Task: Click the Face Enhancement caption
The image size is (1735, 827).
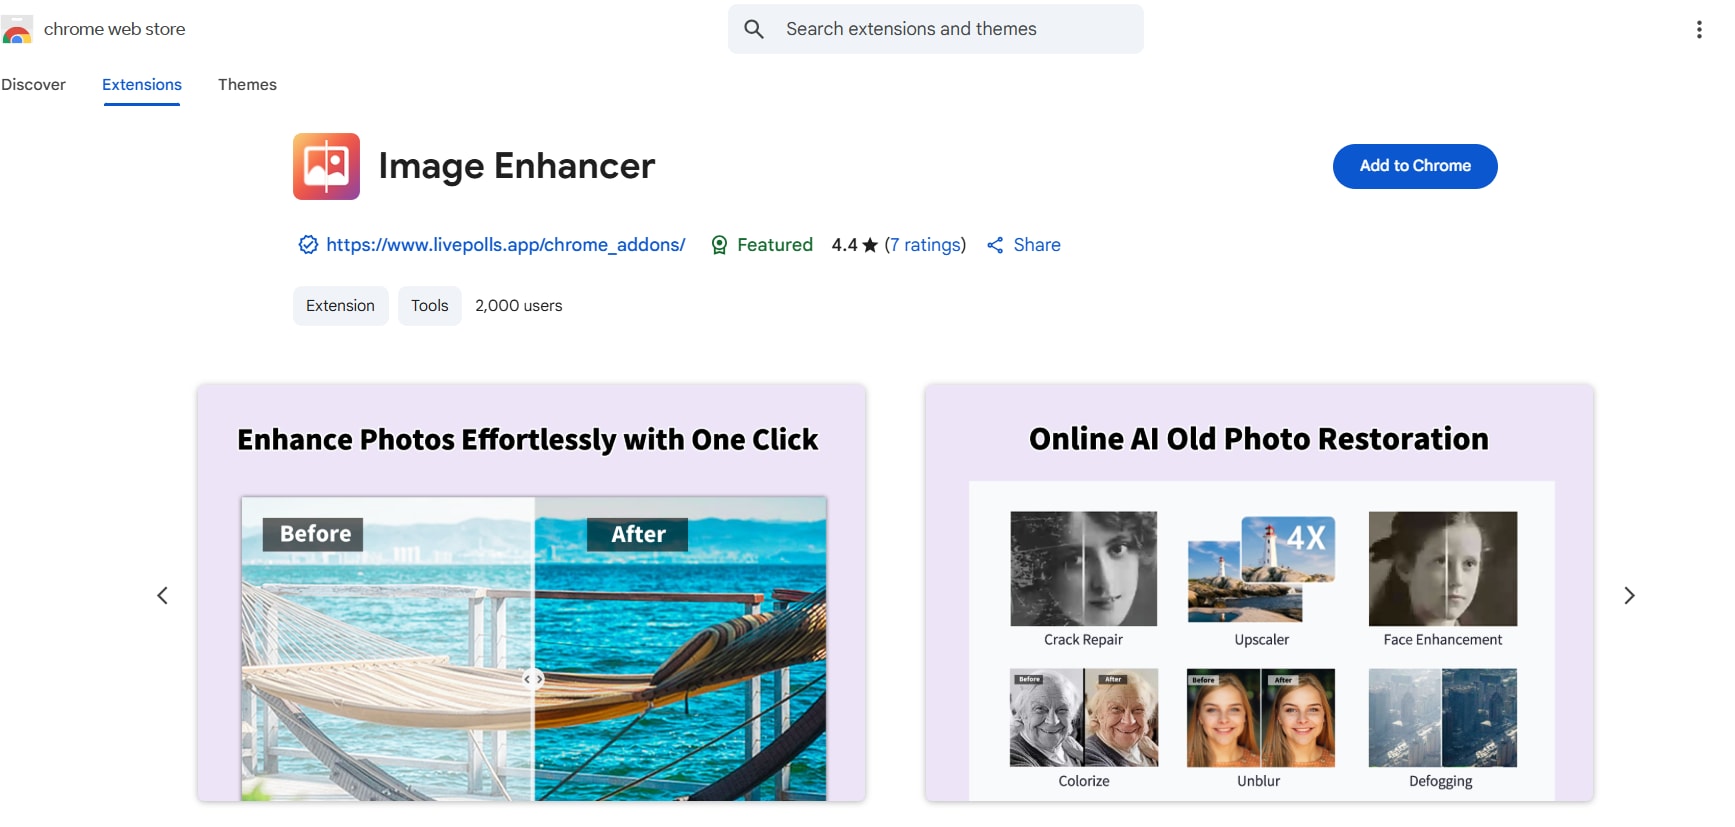Action: tap(1442, 640)
